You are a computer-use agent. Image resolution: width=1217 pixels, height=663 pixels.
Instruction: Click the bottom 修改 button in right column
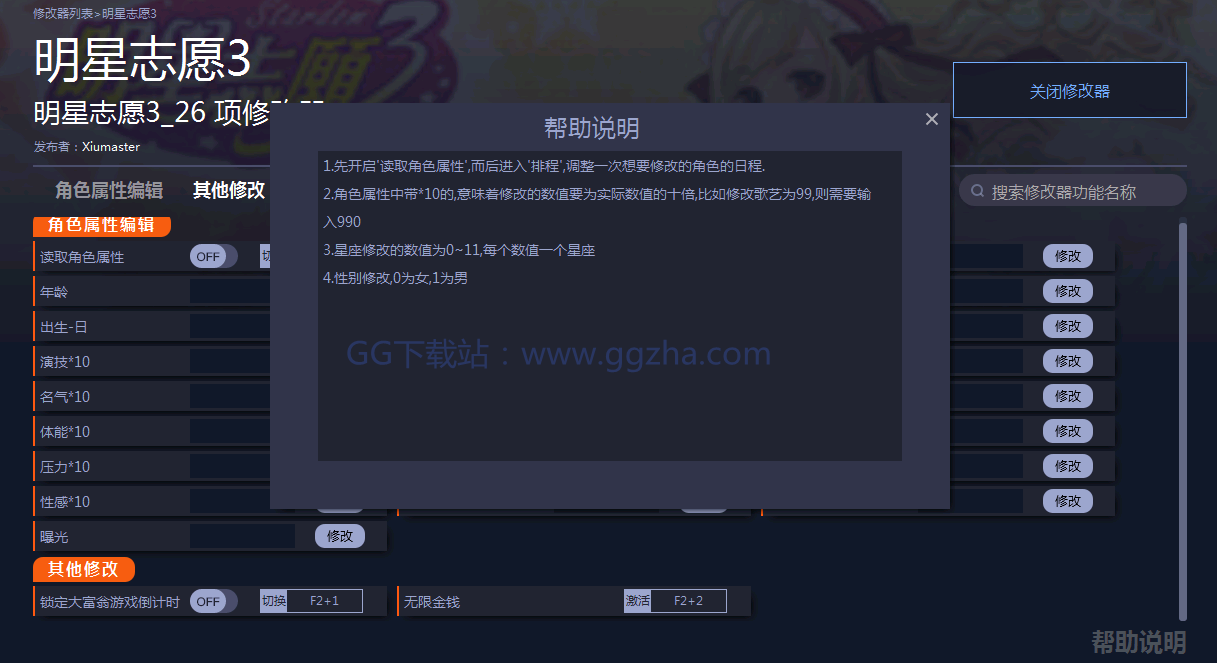(1068, 500)
